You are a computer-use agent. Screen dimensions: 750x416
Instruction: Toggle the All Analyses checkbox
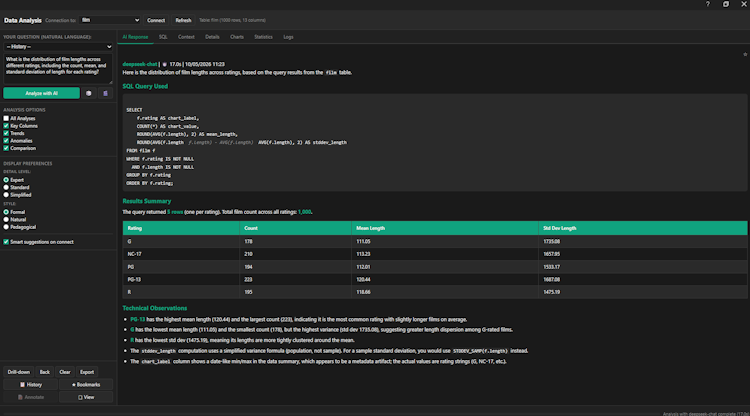[x=6, y=118]
